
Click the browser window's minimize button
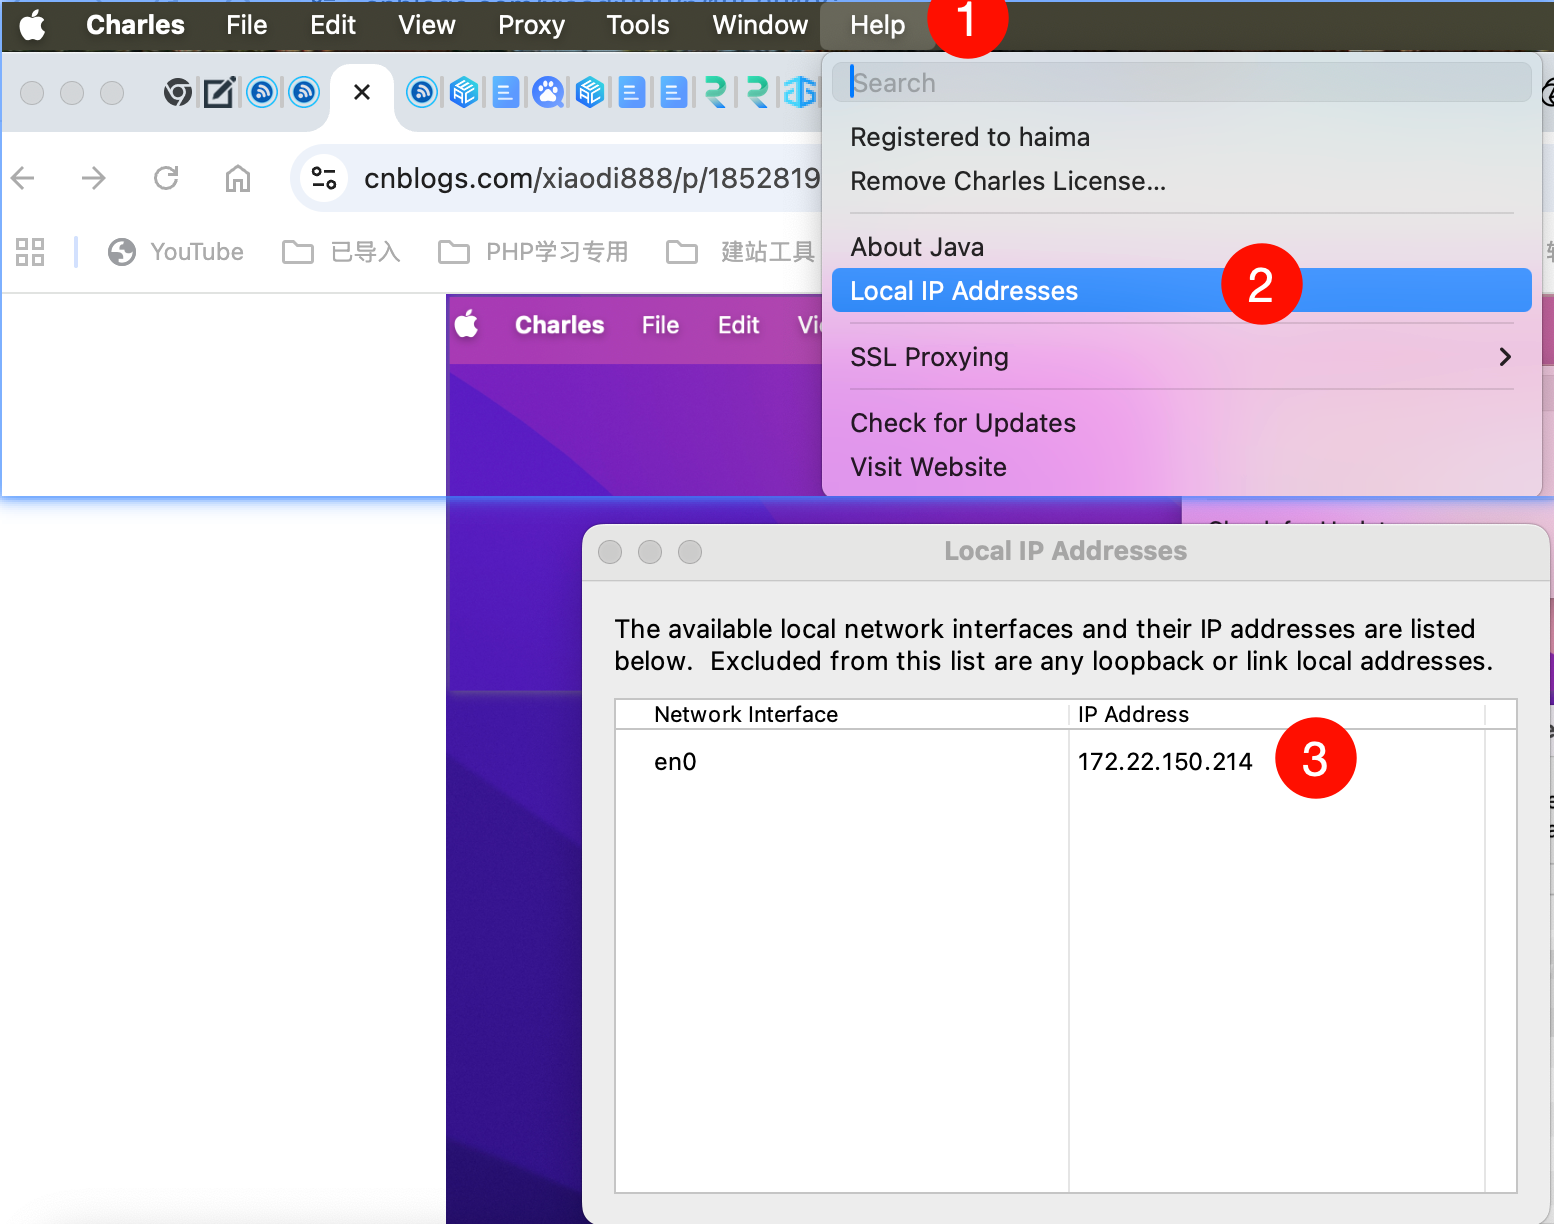point(72,93)
